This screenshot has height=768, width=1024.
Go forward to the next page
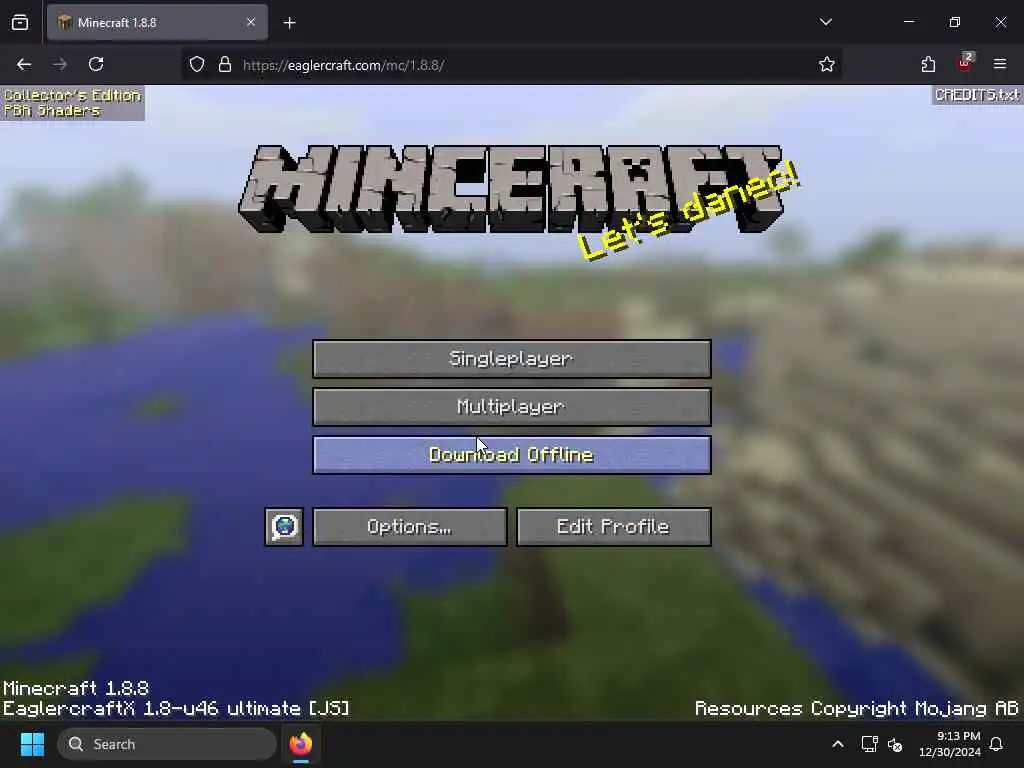(60, 64)
